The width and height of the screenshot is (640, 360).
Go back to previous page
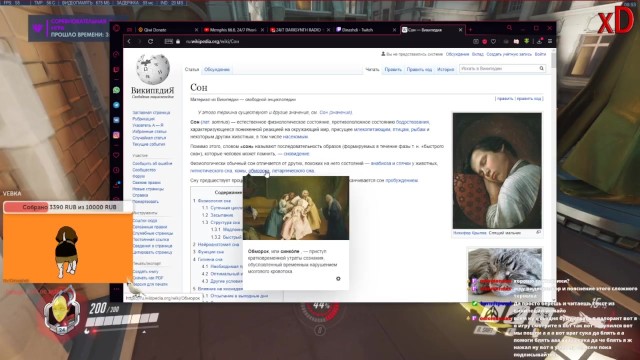click(129, 42)
